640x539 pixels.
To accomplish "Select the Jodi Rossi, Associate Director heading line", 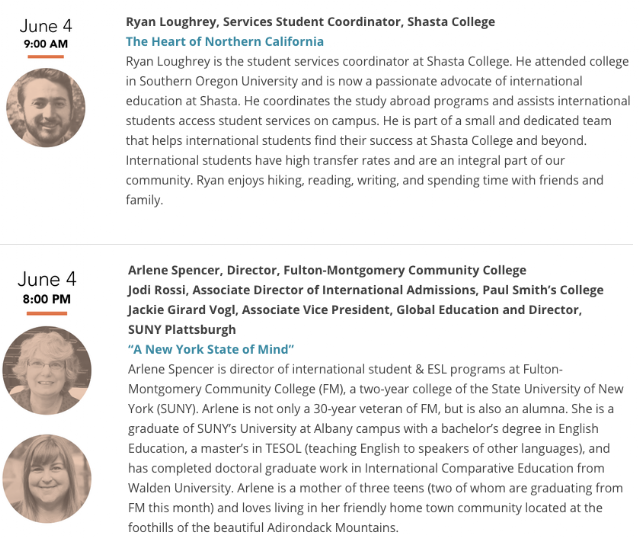I will pos(365,290).
